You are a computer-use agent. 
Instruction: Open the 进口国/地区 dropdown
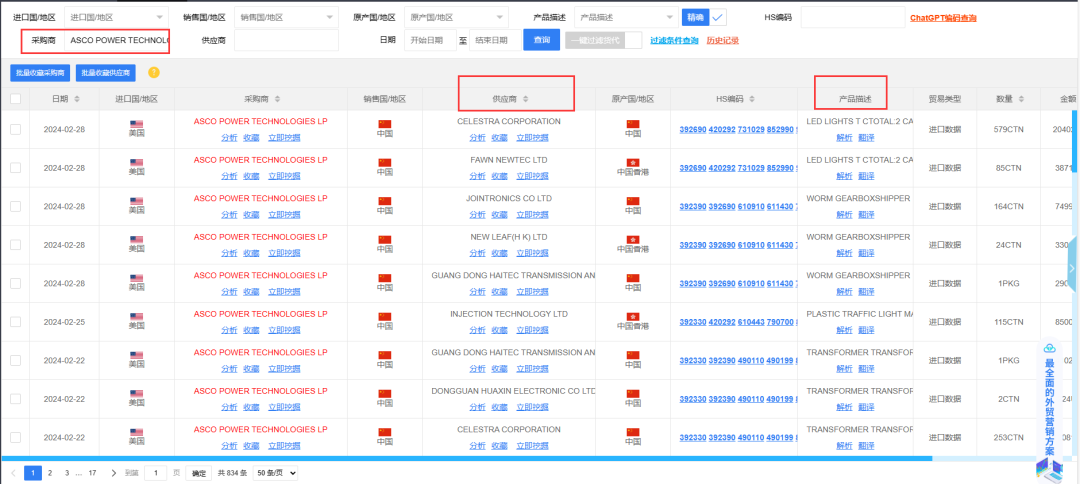tap(116, 17)
